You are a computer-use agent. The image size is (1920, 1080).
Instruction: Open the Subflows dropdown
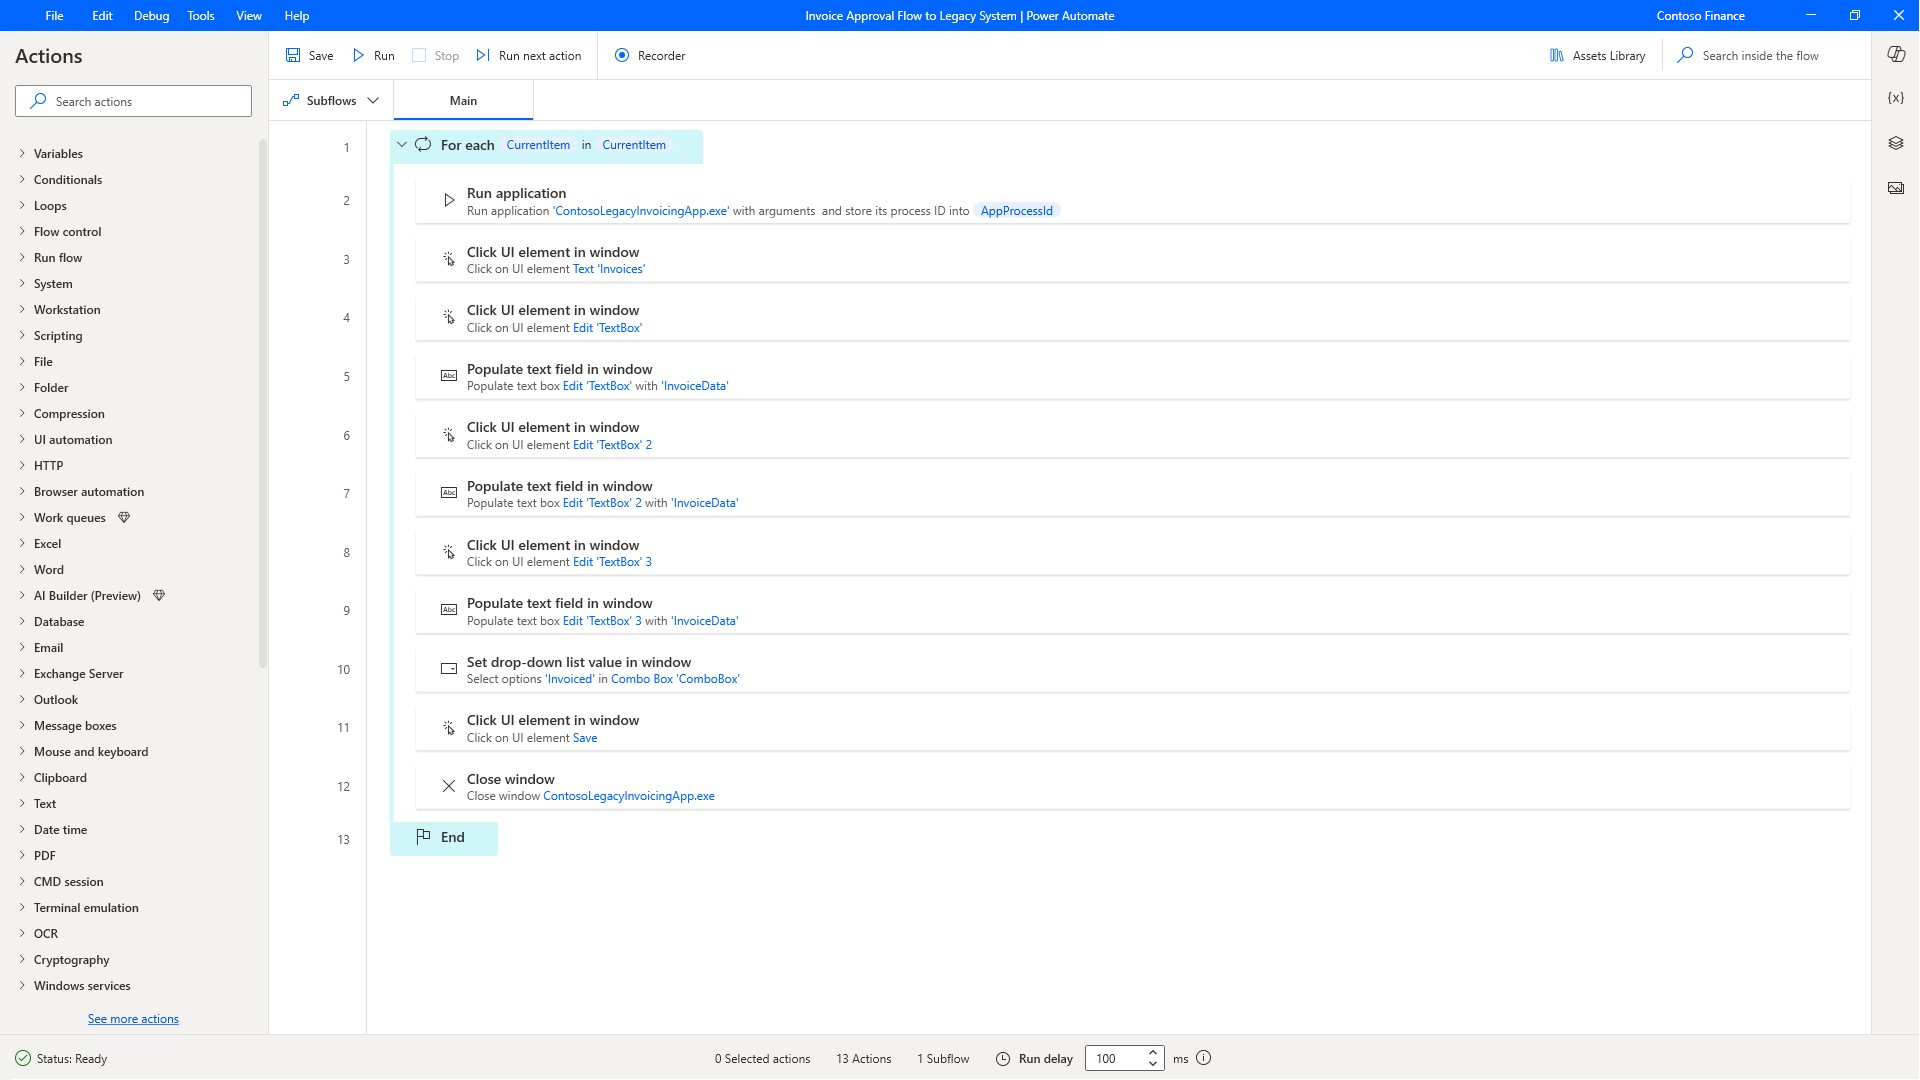point(331,101)
